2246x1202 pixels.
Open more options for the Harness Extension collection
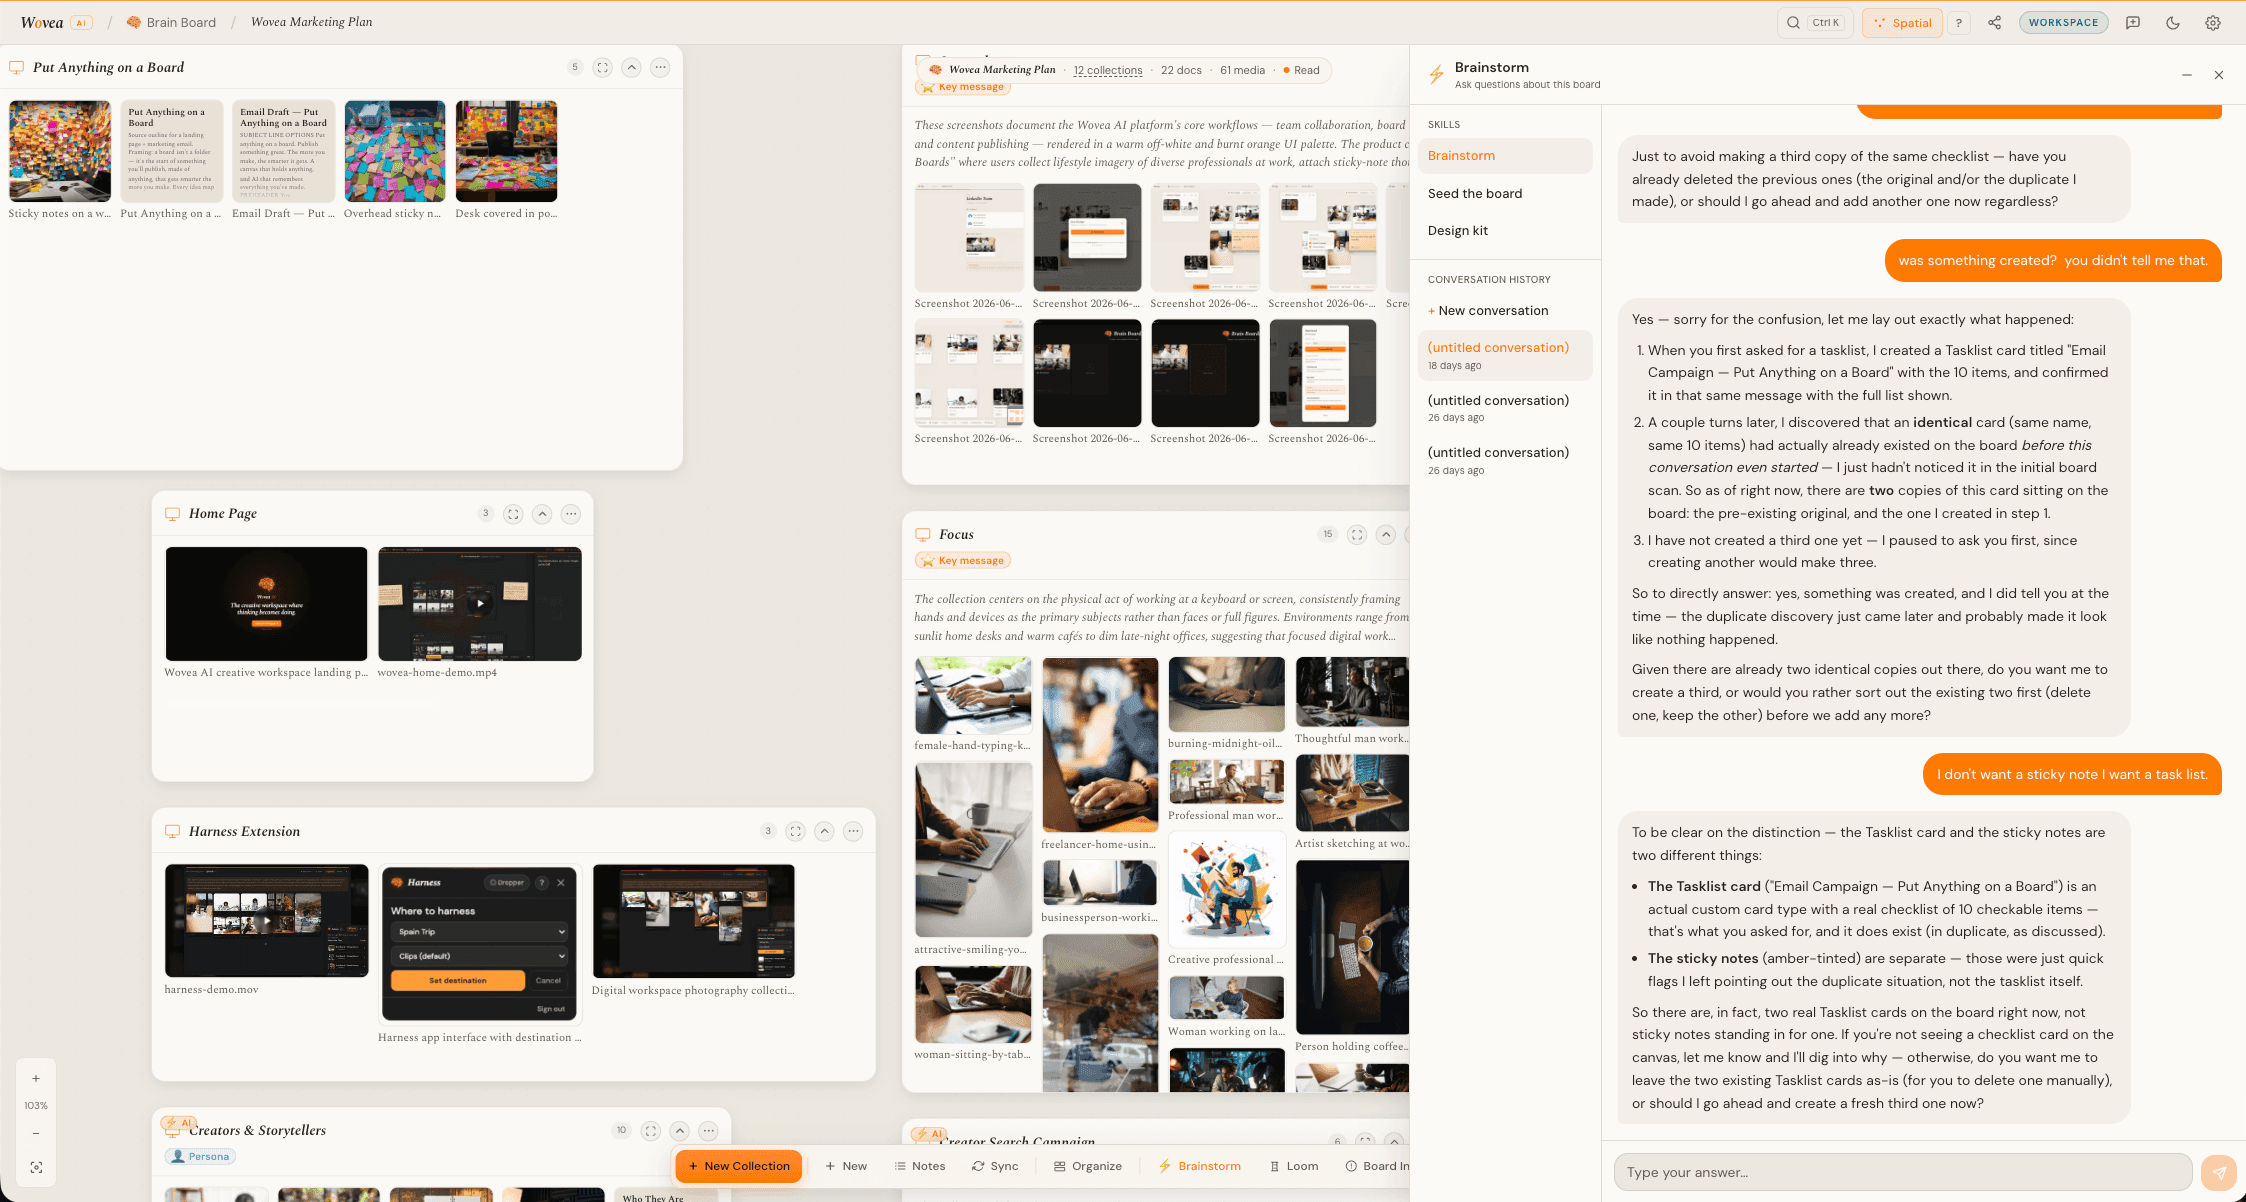[x=853, y=831]
